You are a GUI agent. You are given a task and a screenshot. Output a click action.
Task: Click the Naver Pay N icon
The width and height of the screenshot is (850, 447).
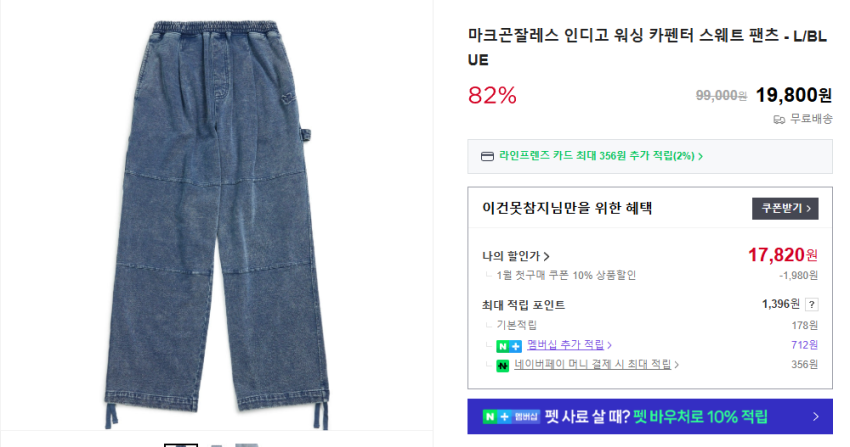(x=503, y=365)
